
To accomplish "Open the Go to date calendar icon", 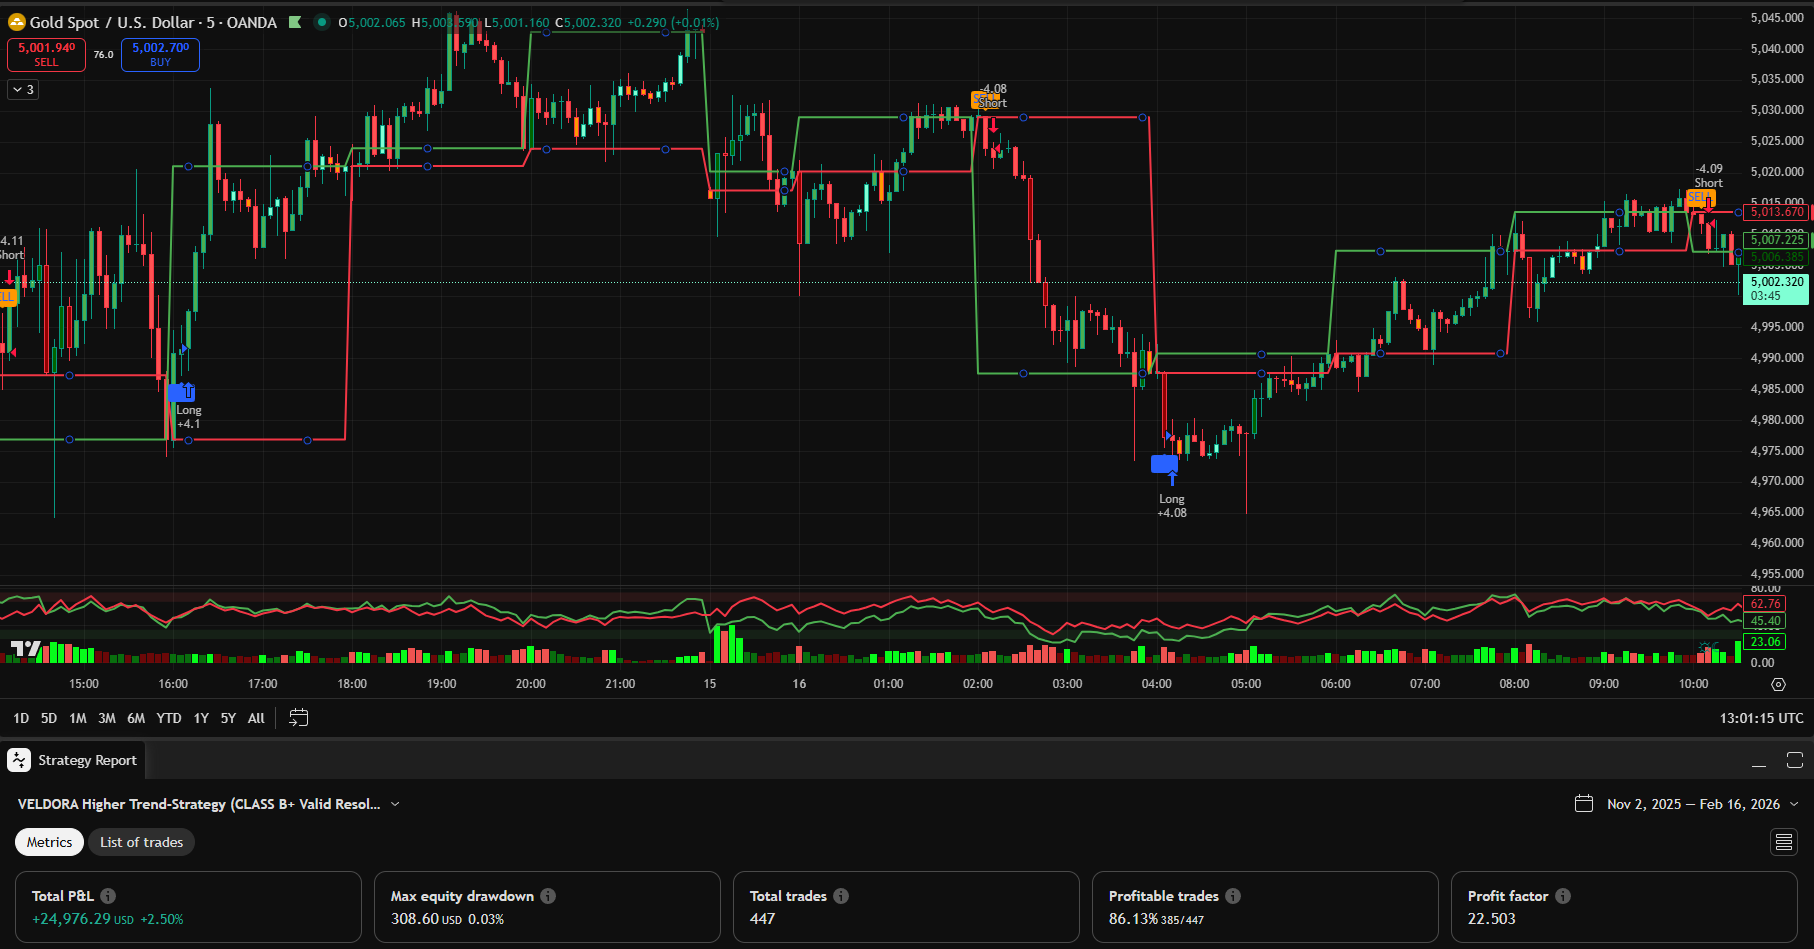I will [x=298, y=718].
